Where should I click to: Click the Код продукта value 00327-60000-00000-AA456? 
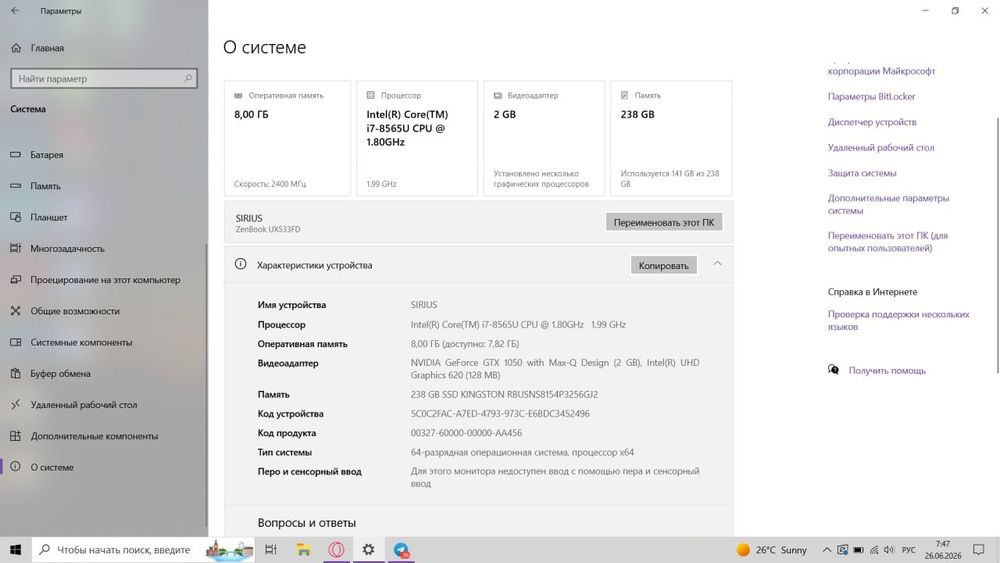pyautogui.click(x=466, y=433)
